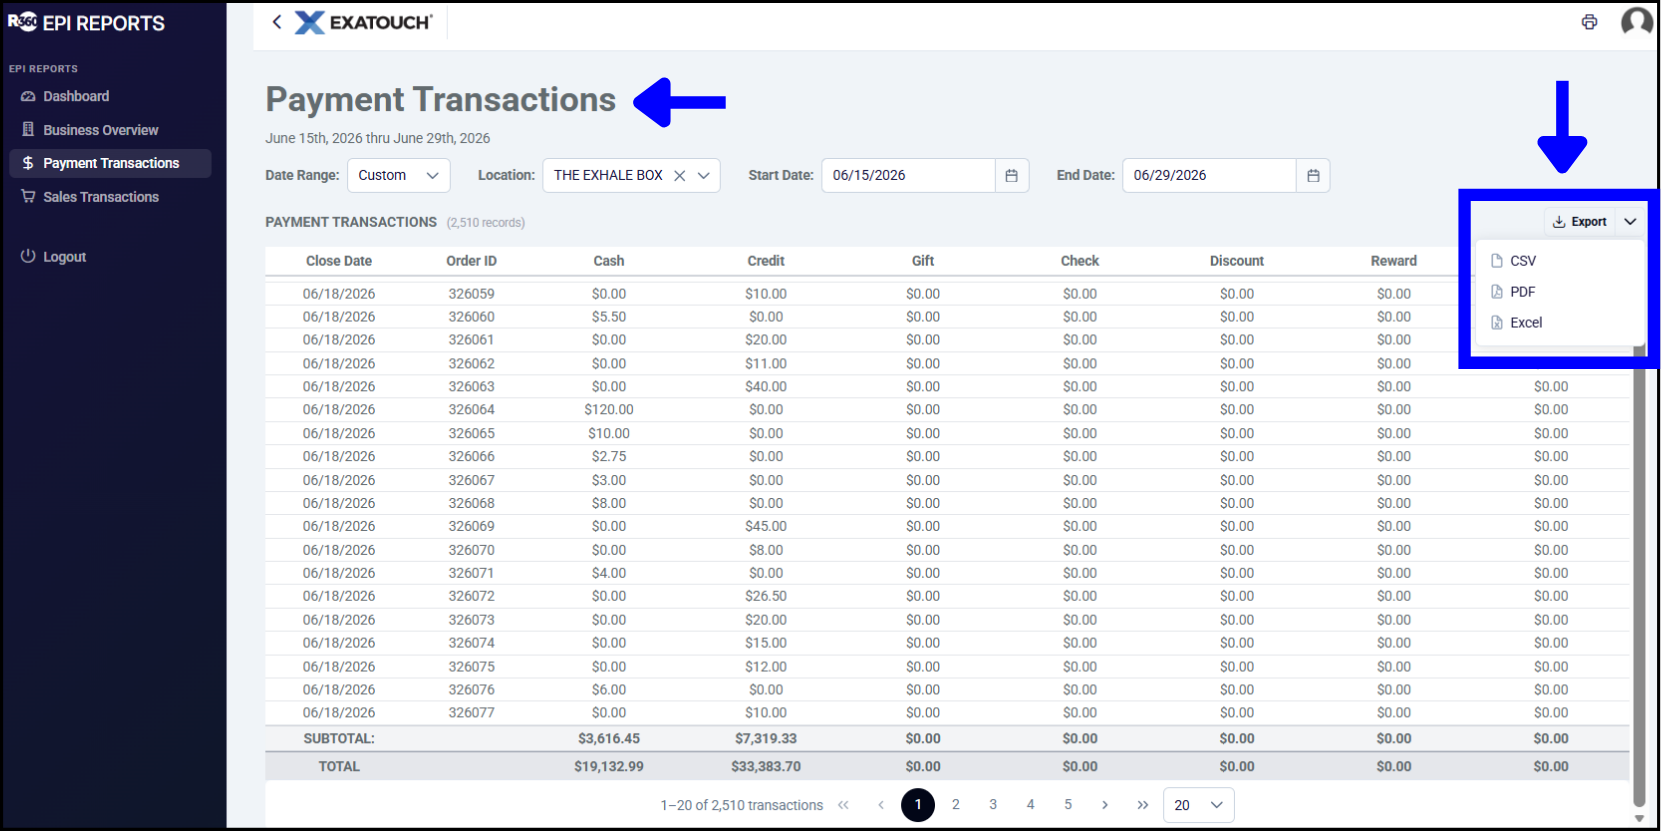Click the 2,510 records count label
The image size is (1662, 834).
tap(486, 222)
